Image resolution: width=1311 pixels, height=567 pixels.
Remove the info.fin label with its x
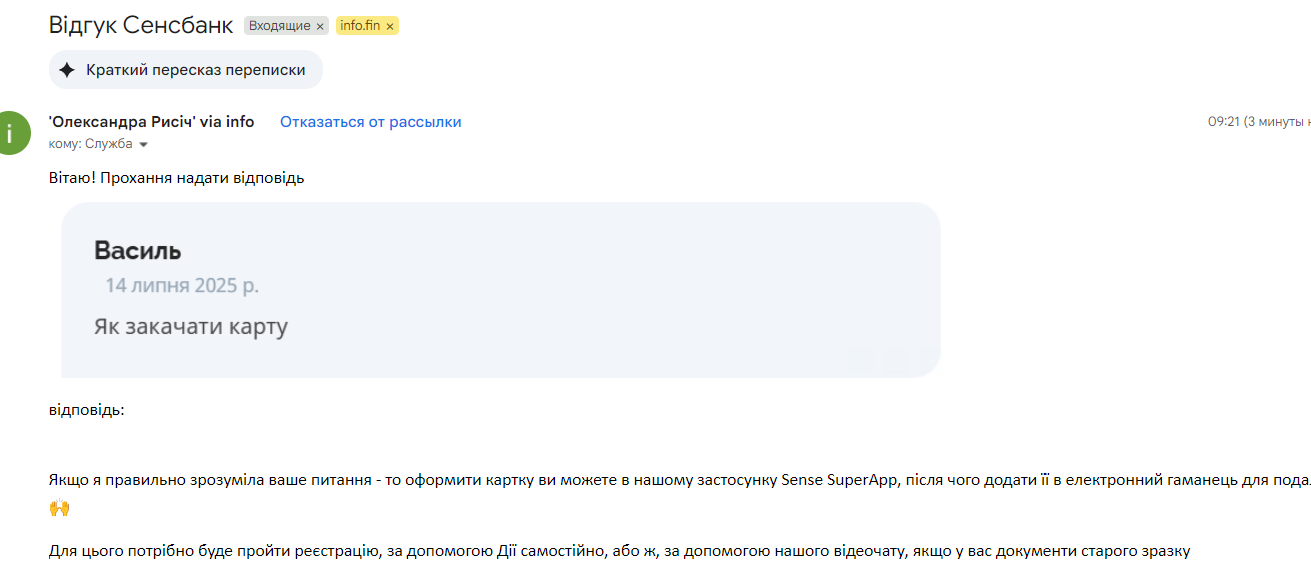pyautogui.click(x=390, y=26)
